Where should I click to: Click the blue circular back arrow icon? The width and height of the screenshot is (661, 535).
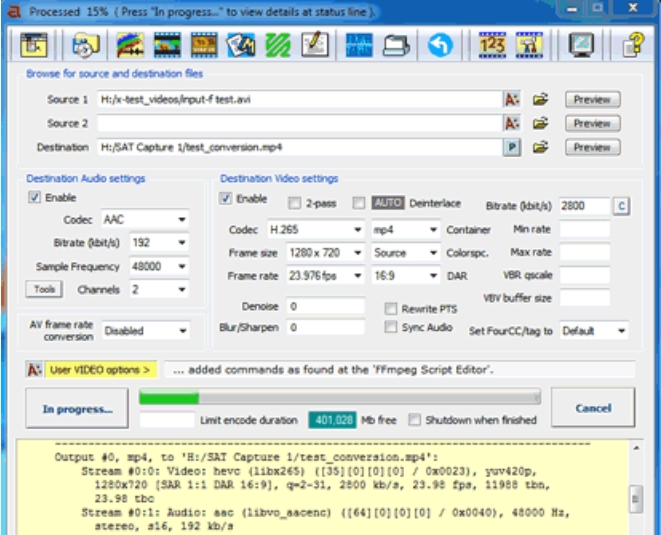pos(440,45)
